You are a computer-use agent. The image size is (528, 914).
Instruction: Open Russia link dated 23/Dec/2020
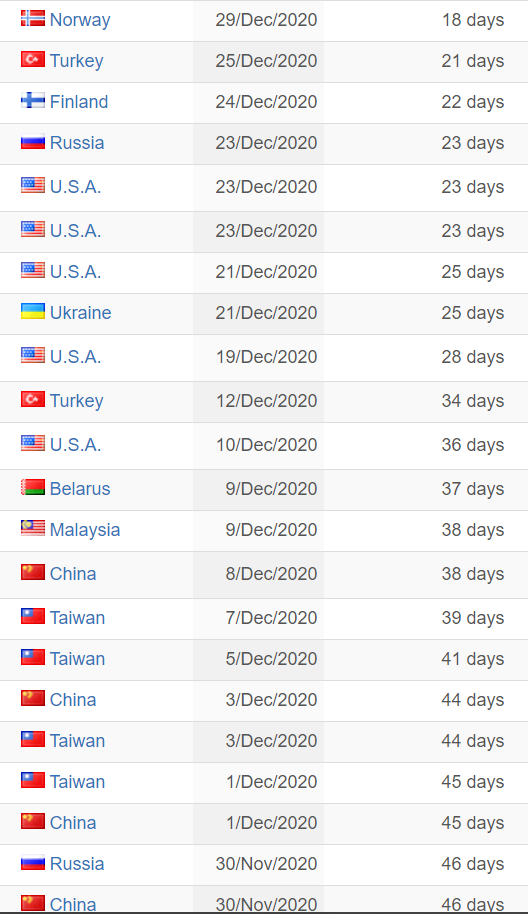[77, 143]
